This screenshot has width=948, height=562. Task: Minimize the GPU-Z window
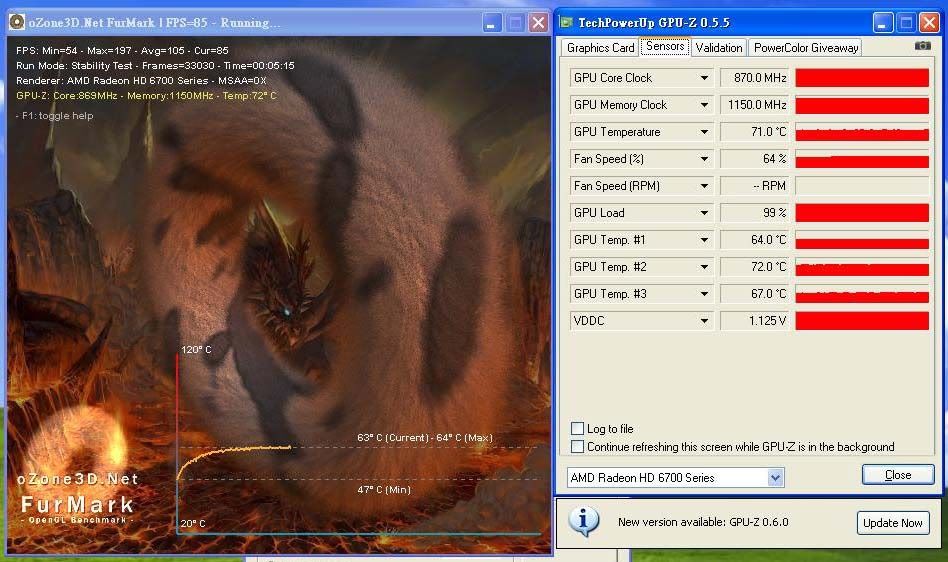(882, 23)
